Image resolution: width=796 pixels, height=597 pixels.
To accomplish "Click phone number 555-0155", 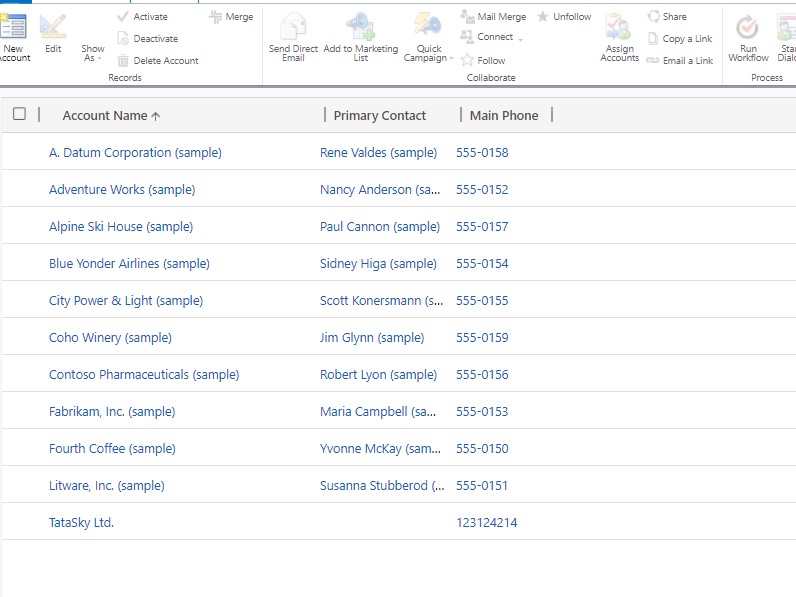I will pos(482,301).
